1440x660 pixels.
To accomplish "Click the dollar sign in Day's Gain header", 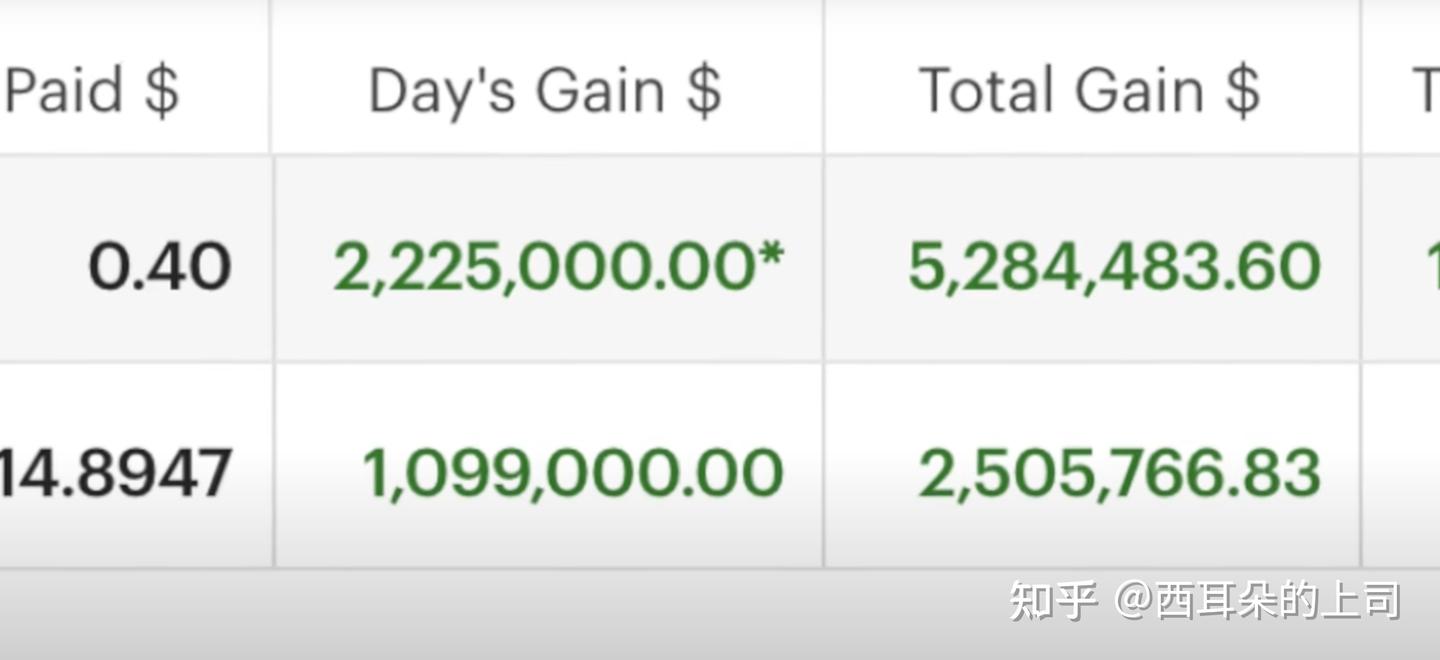I will 704,90.
